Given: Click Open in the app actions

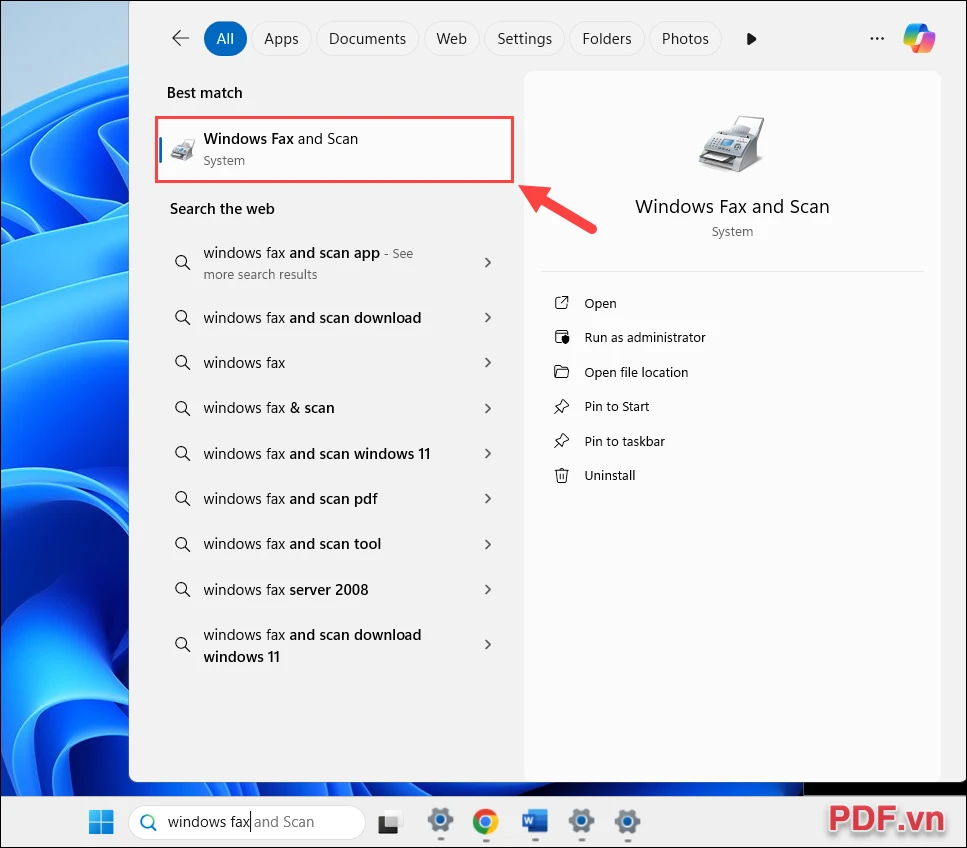Looking at the screenshot, I should (x=600, y=303).
